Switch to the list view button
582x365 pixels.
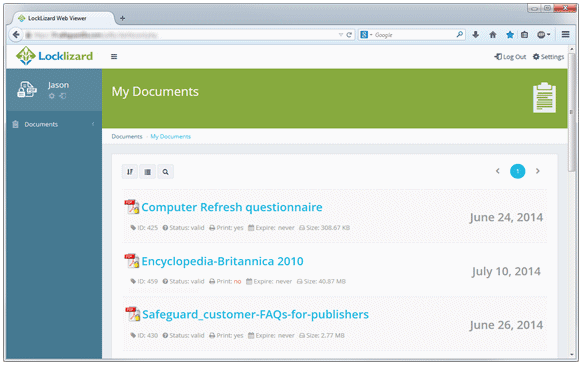coord(147,172)
